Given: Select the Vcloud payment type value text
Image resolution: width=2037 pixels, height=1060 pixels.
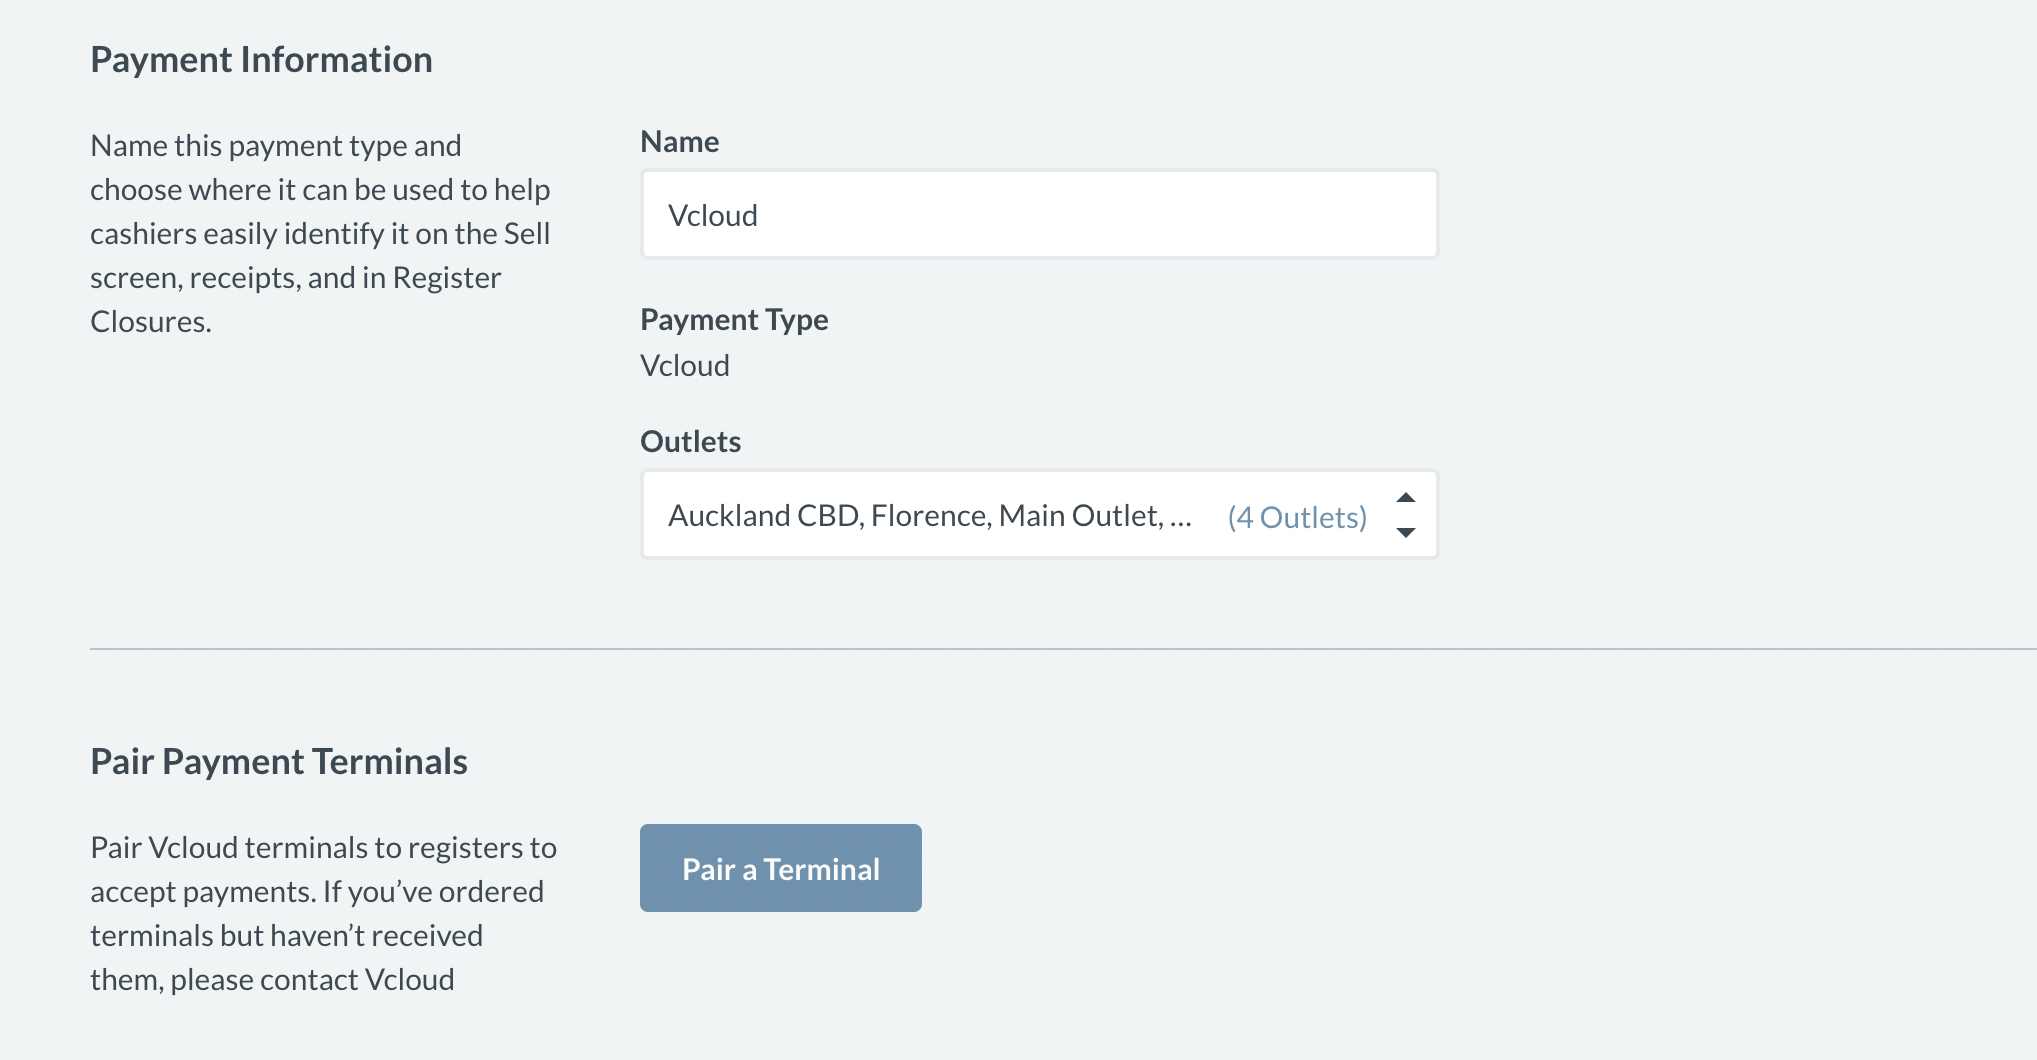Looking at the screenshot, I should (685, 366).
